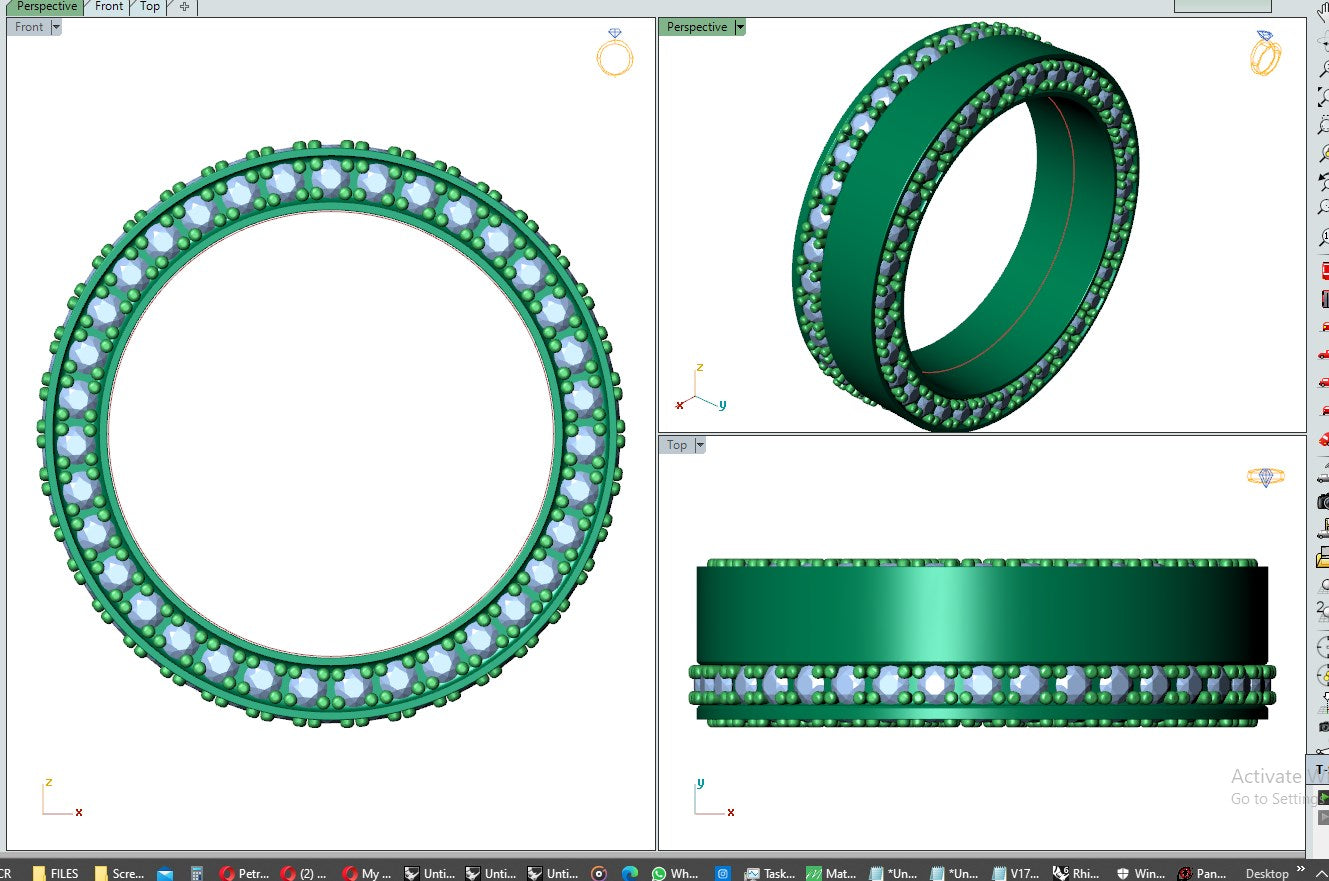Viewport: 1329px width, 881px height.
Task: Expand the Perspective viewport title menu arrow
Action: 740,27
